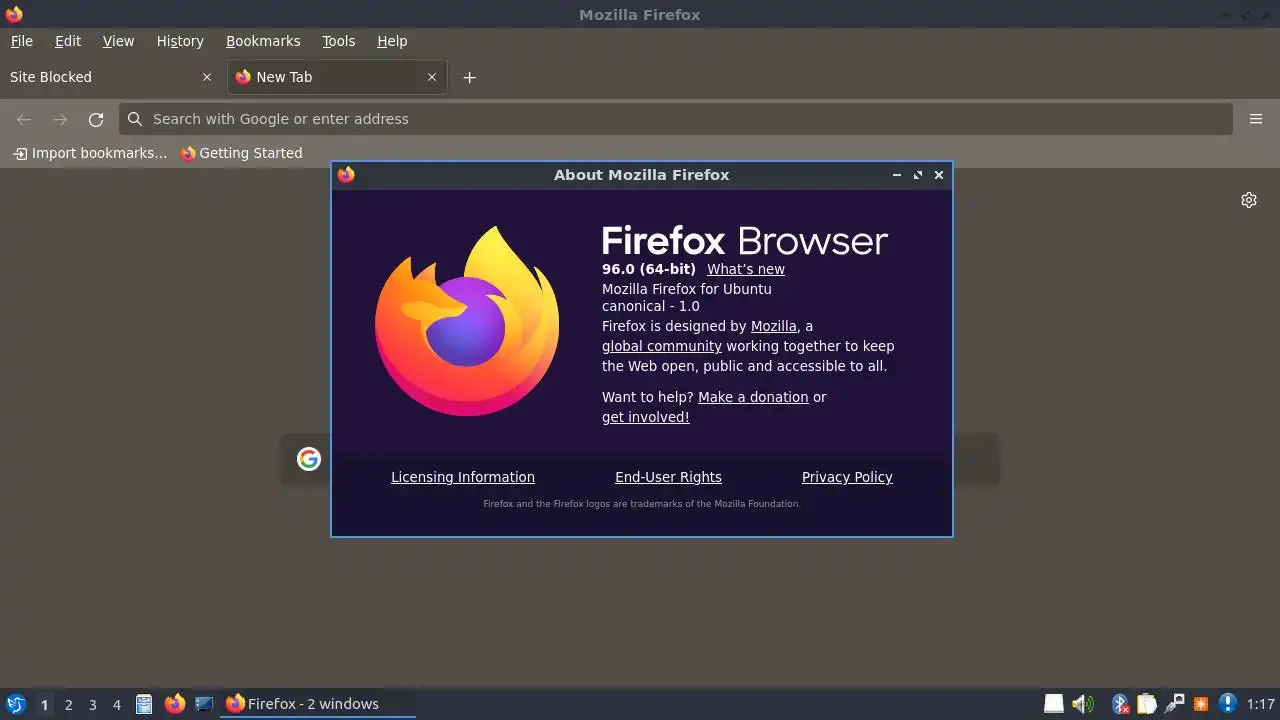Open the Bluetooth tray icon
This screenshot has height=720, width=1280.
coord(1121,704)
